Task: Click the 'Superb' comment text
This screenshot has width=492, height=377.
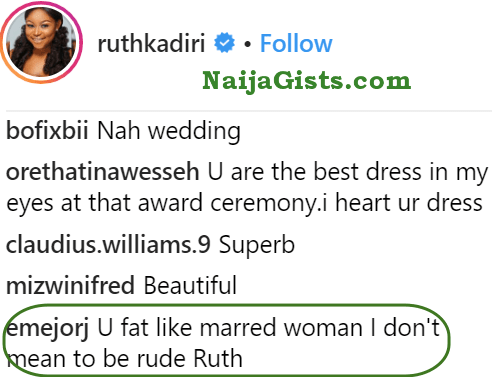Action: pyautogui.click(x=257, y=246)
